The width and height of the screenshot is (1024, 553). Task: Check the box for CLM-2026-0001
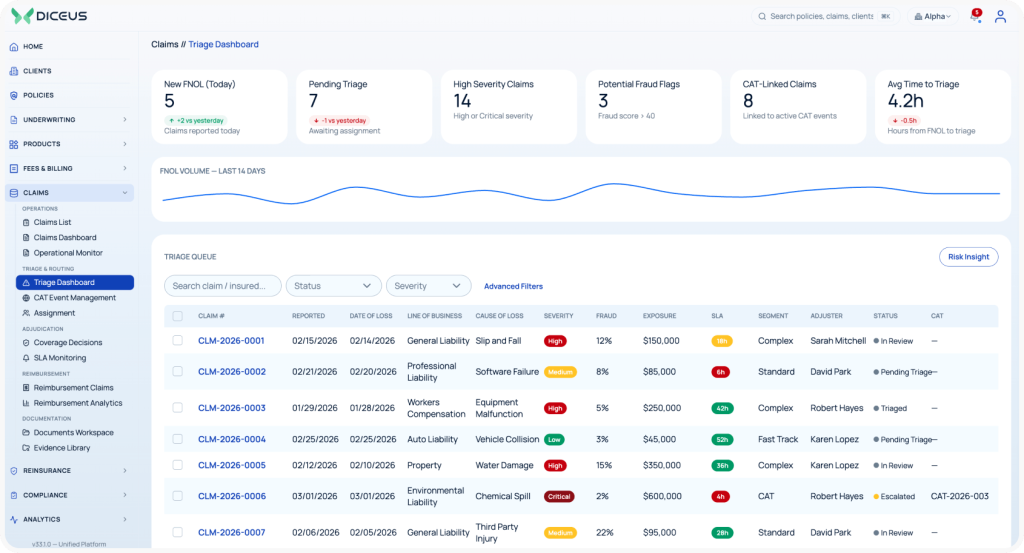pyautogui.click(x=178, y=340)
